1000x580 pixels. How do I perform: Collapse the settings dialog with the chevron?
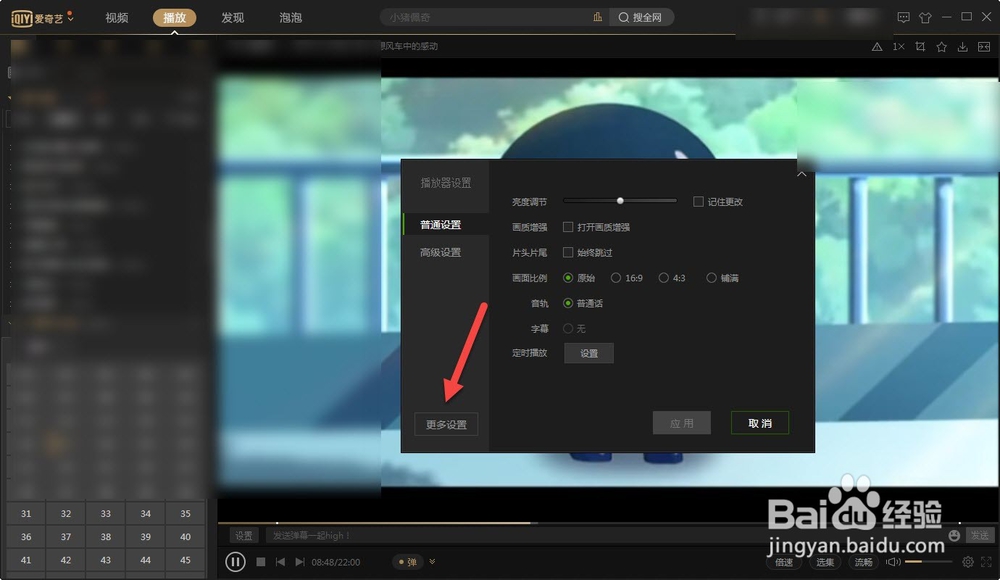801,173
